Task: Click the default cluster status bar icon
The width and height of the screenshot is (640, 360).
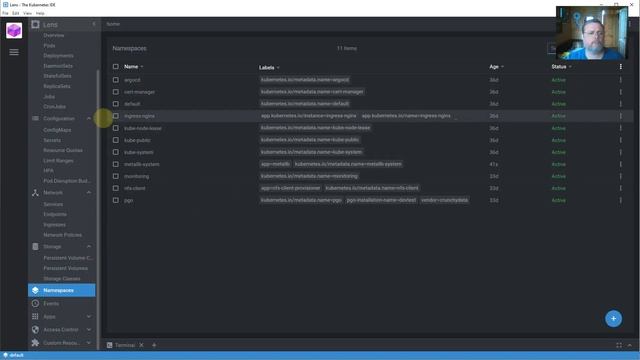Action: [x=5, y=356]
